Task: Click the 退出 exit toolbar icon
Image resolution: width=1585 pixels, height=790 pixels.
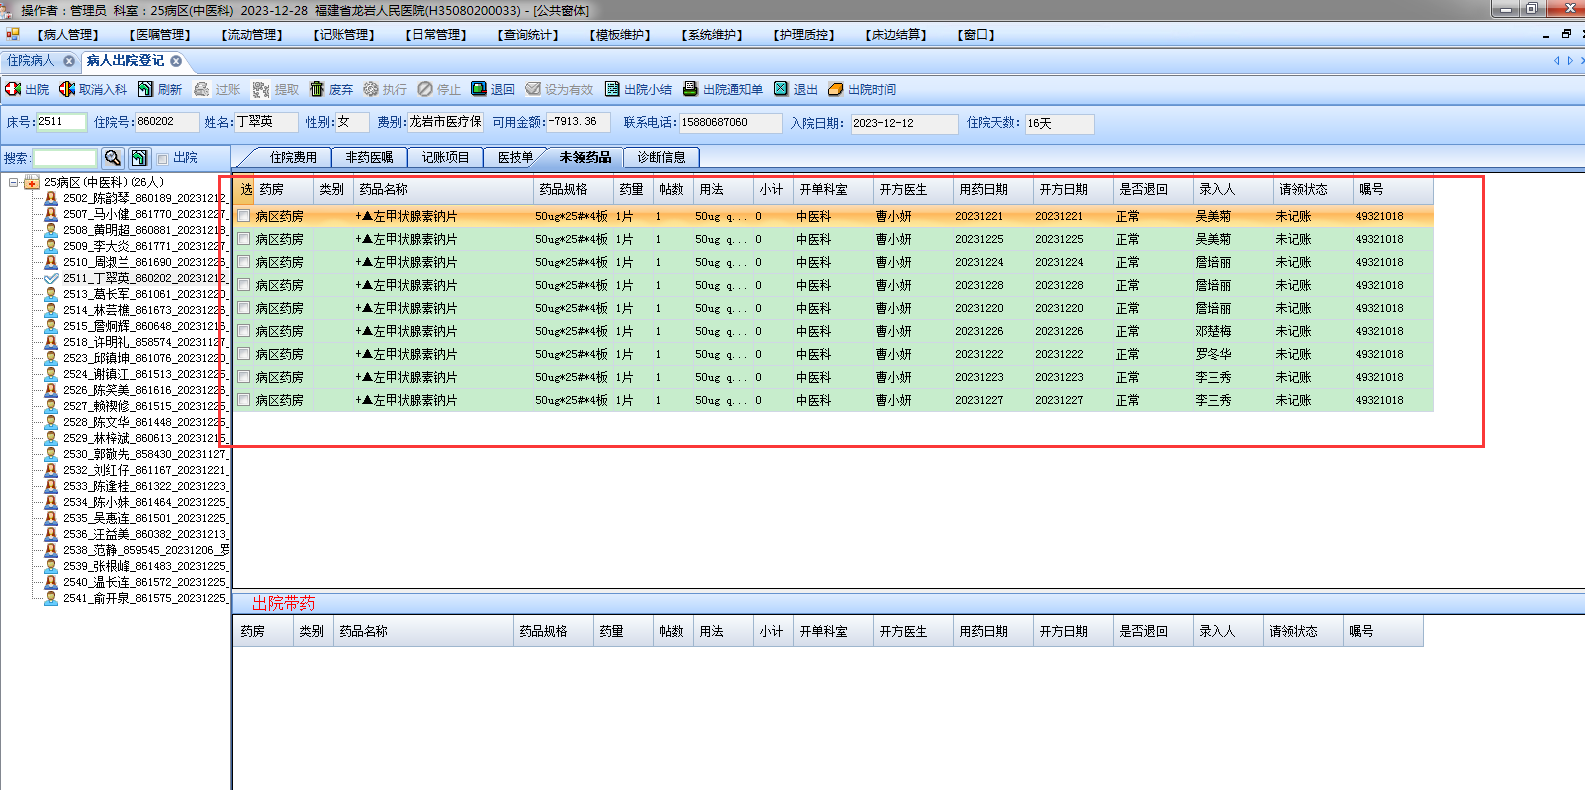Action: (x=781, y=89)
